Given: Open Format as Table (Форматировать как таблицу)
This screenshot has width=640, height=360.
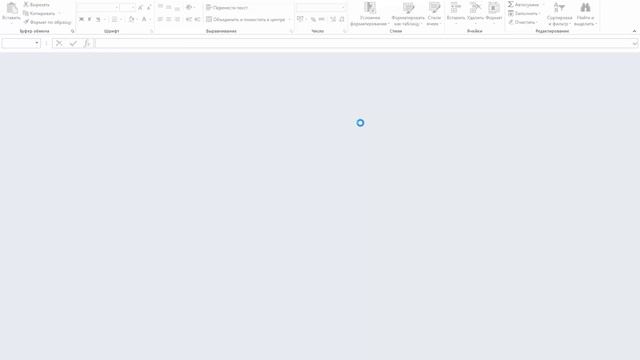Looking at the screenshot, I should point(408,14).
